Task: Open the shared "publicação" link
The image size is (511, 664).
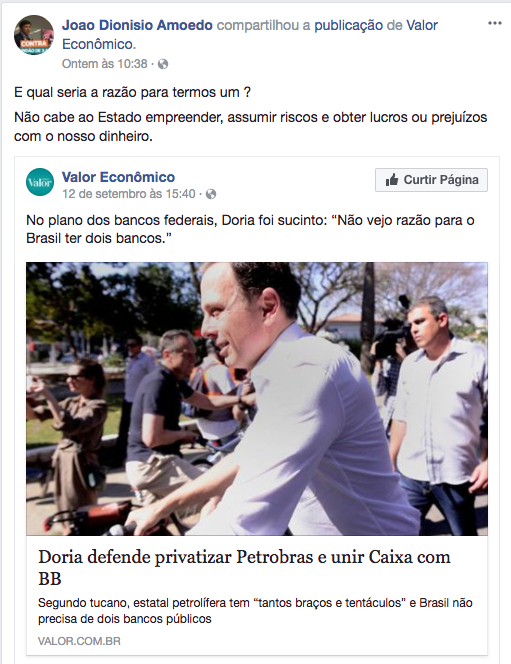Action: tap(348, 25)
